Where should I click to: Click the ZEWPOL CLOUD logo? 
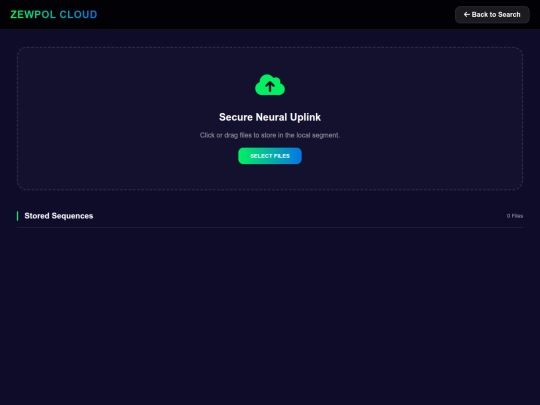pos(54,14)
